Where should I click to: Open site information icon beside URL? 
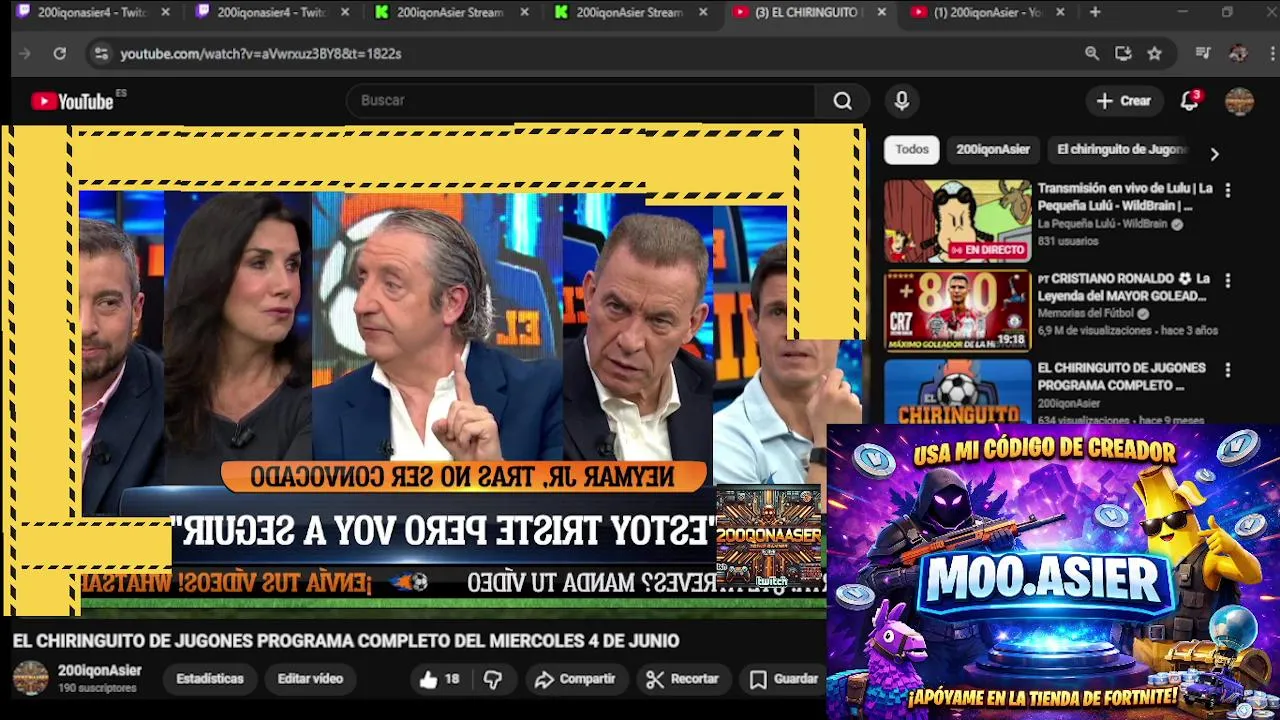pyautogui.click(x=100, y=53)
